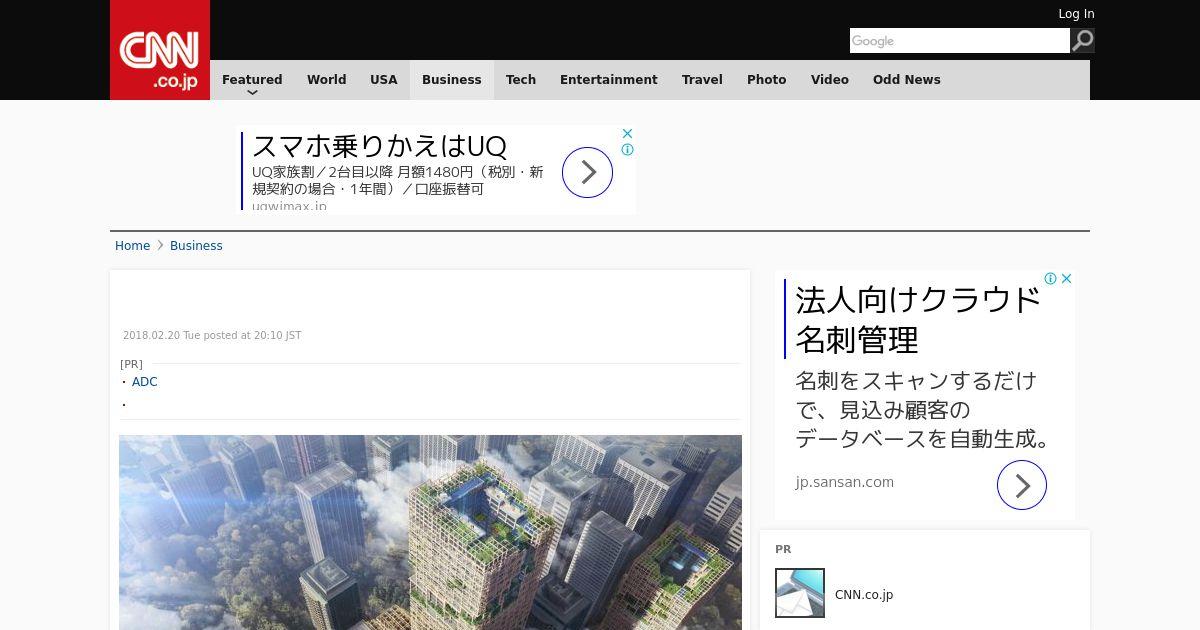Viewport: 1200px width, 630px height.
Task: Click the '2018.02.20 Tue posted at 20:10 JST' text
Action: pyautogui.click(x=212, y=336)
